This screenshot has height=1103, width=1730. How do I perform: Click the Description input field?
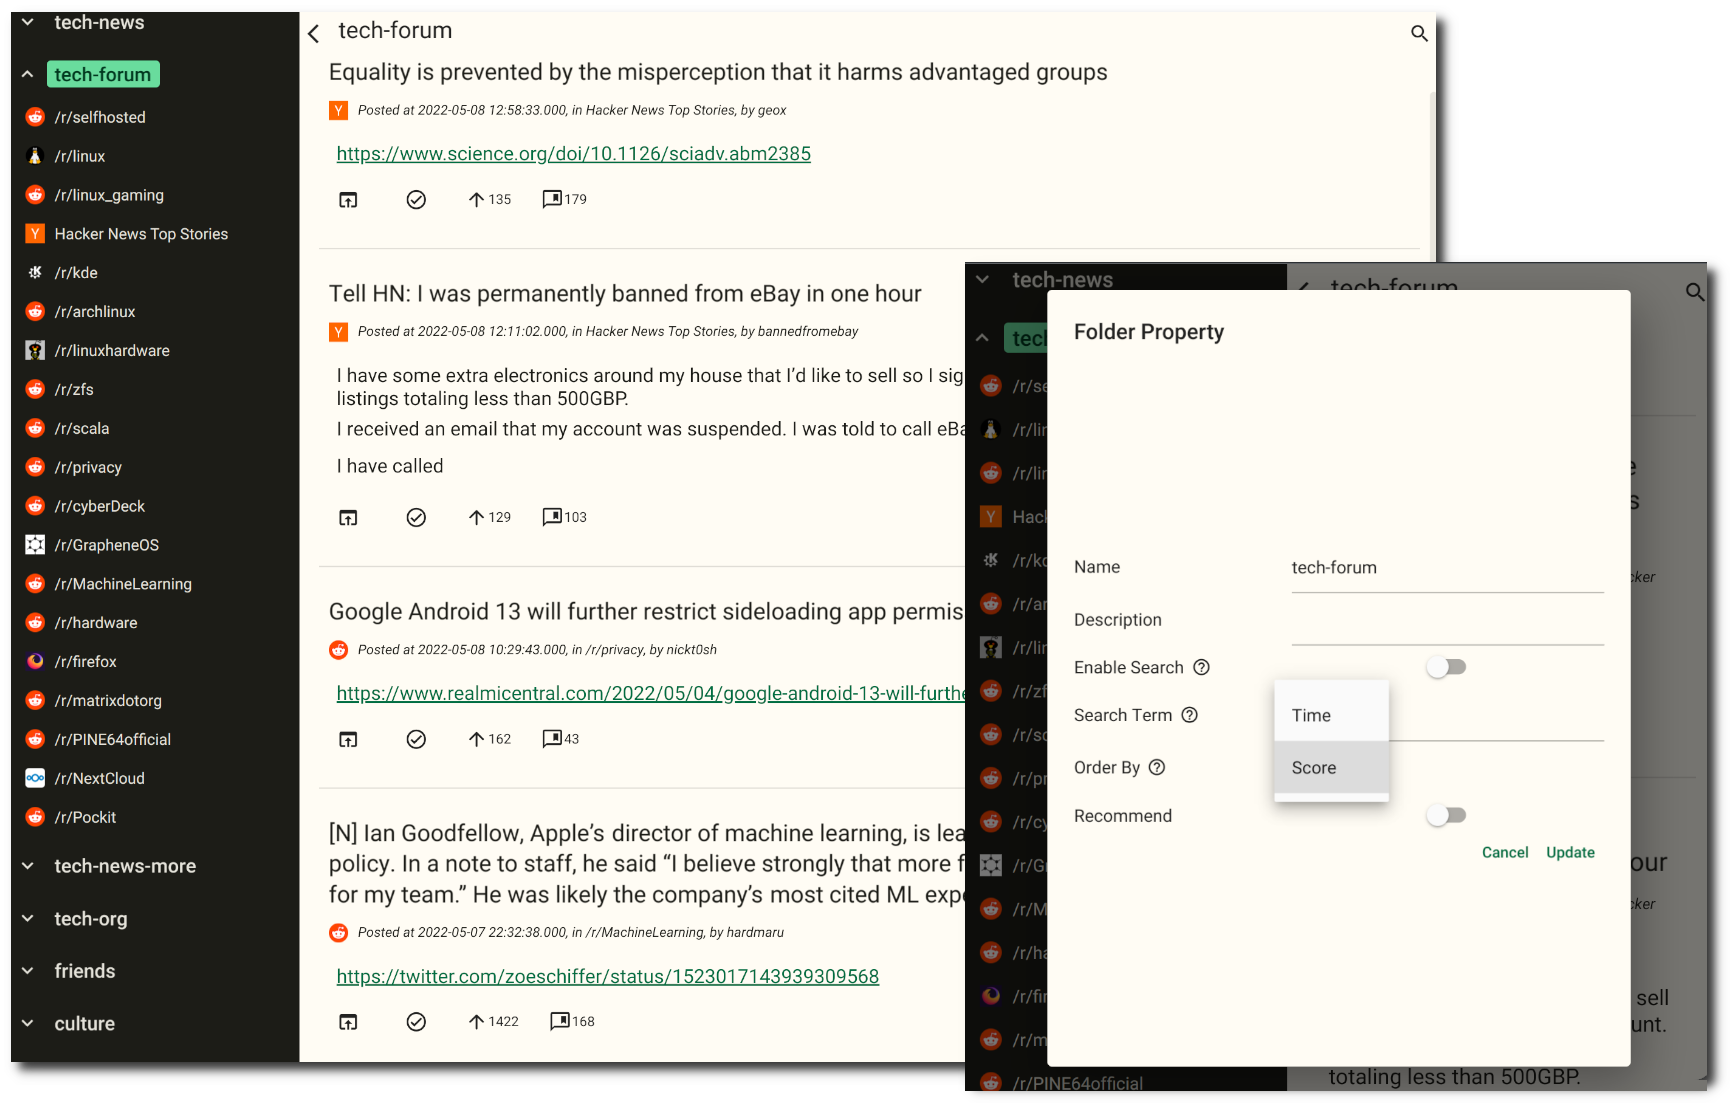pos(1446,626)
